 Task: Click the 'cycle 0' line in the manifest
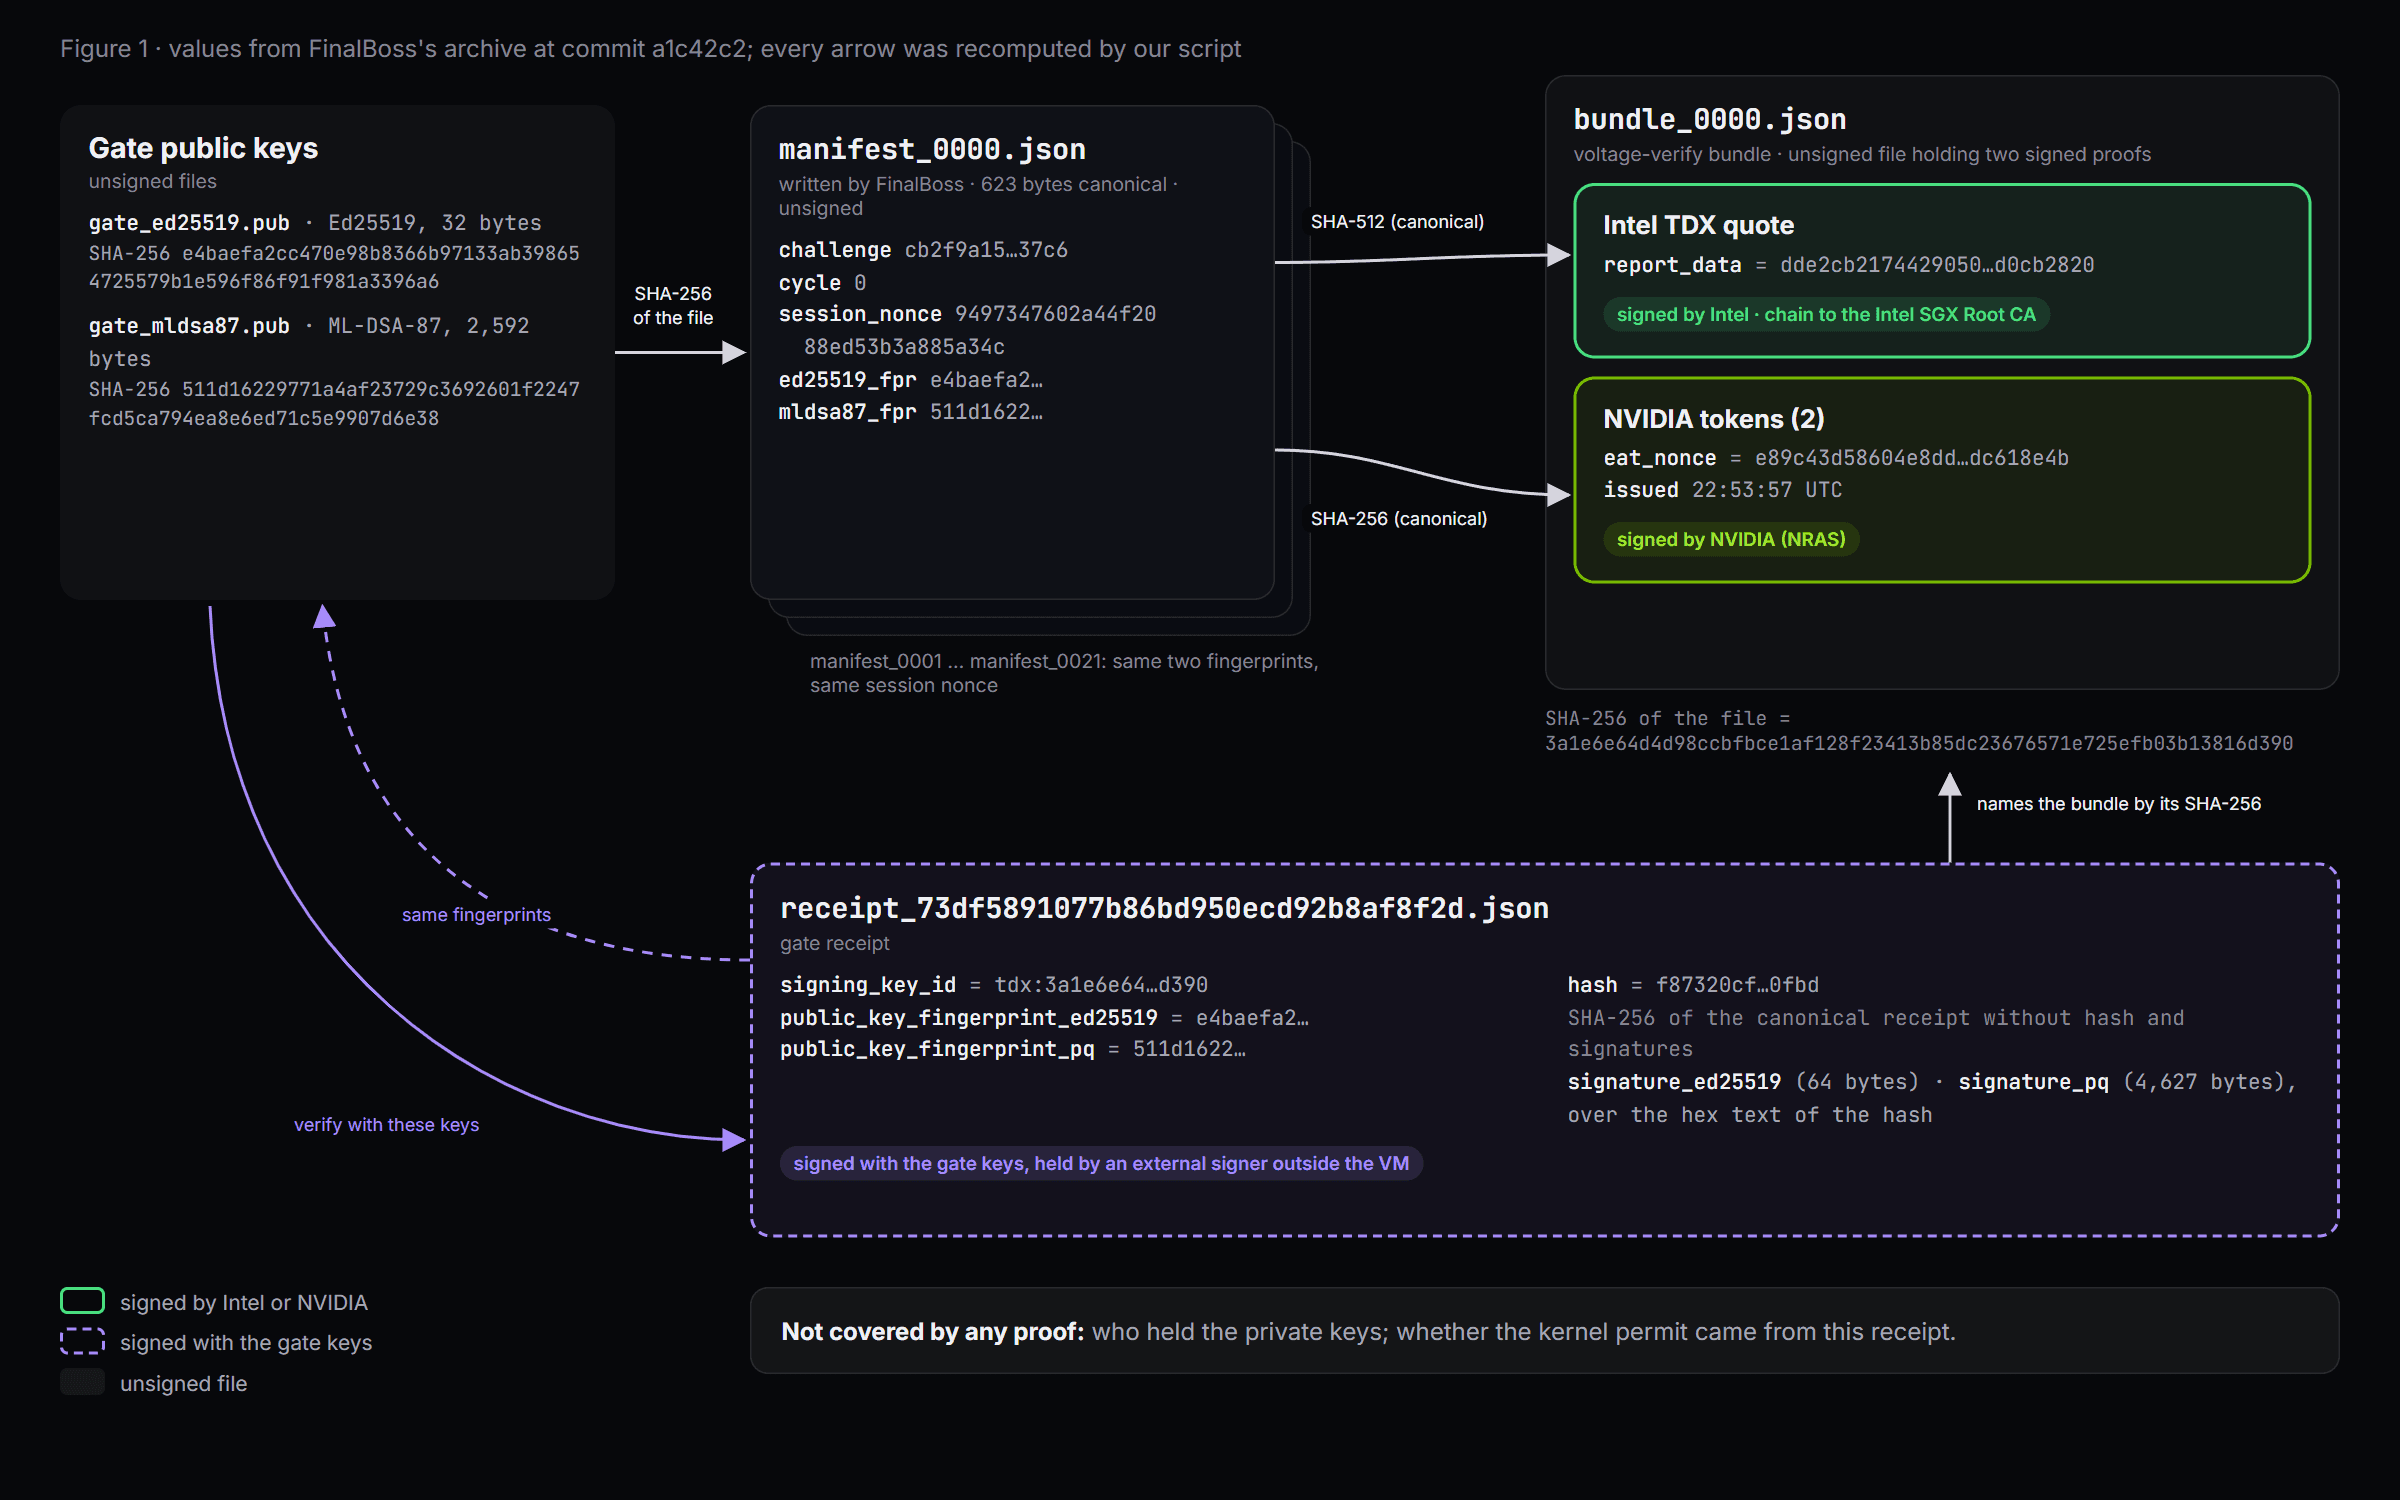(x=822, y=282)
